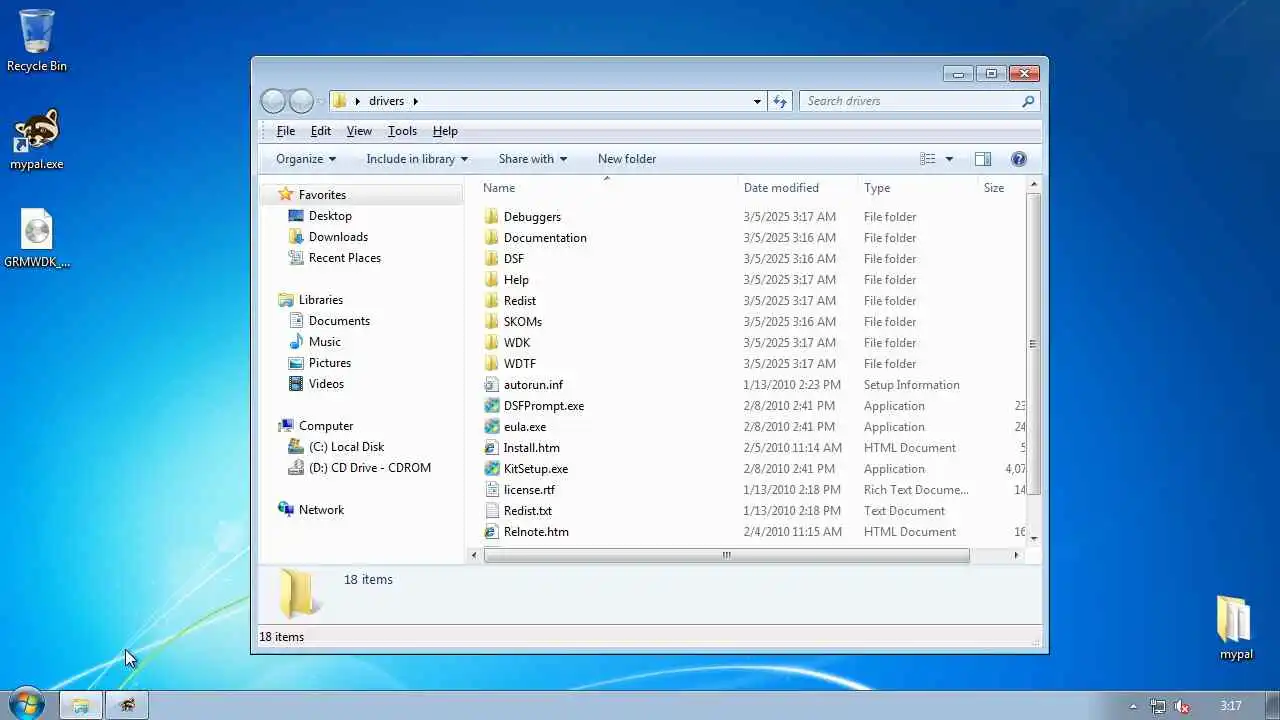Open the Organize dropdown
Viewport: 1280px width, 720px height.
tap(306, 159)
